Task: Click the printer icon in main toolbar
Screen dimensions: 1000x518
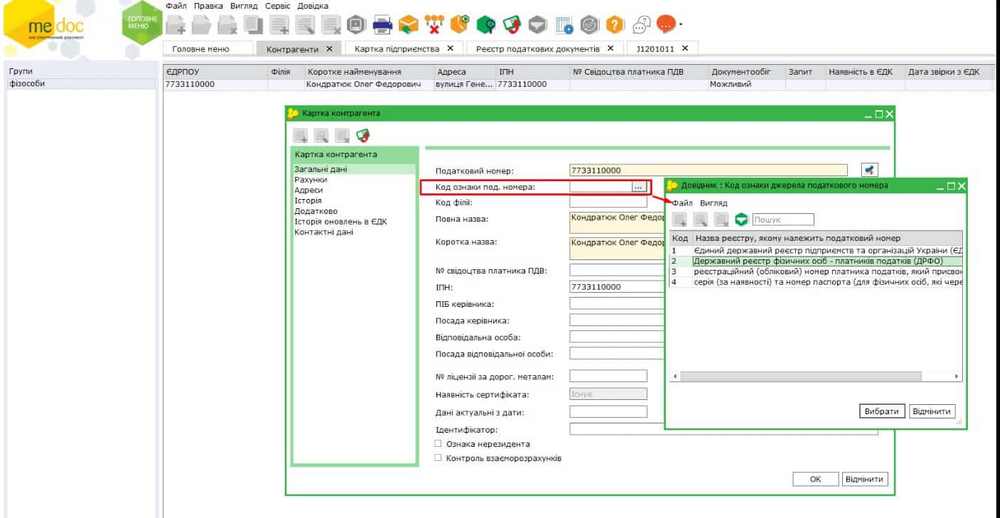Action: click(x=382, y=25)
